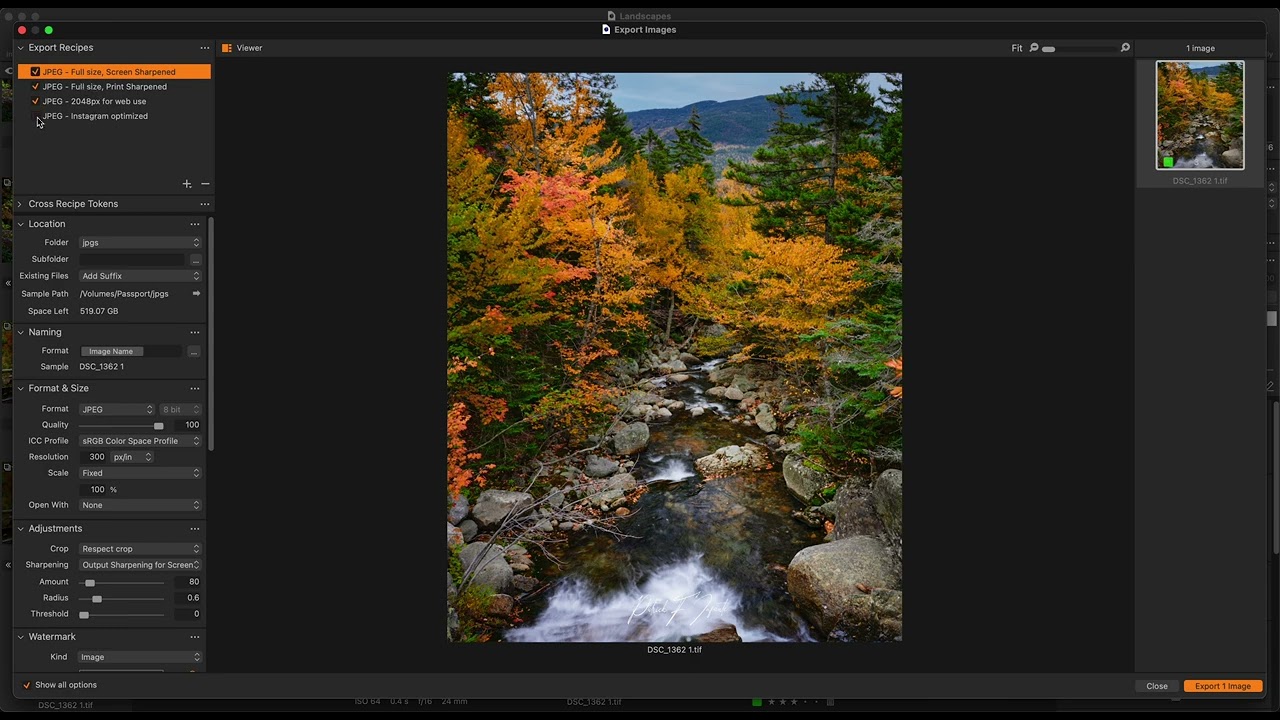Viewport: 1280px width, 720px height.
Task: Open Watermark Kind dropdown Image
Action: [140, 657]
